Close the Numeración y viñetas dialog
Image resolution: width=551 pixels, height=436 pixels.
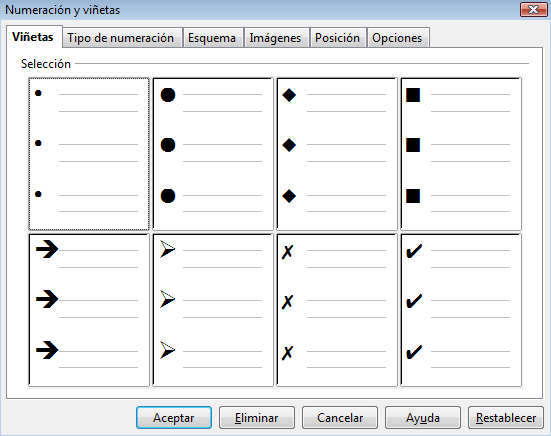(x=533, y=9)
